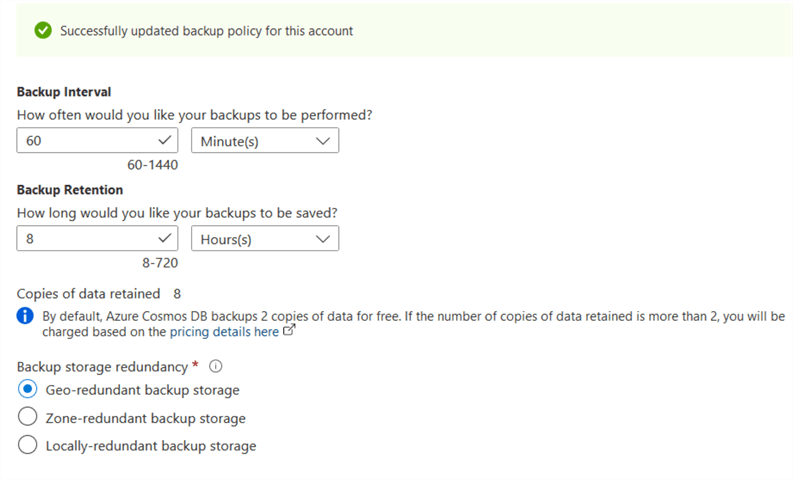Click the Zone-redundant backup storage label

[x=145, y=418]
